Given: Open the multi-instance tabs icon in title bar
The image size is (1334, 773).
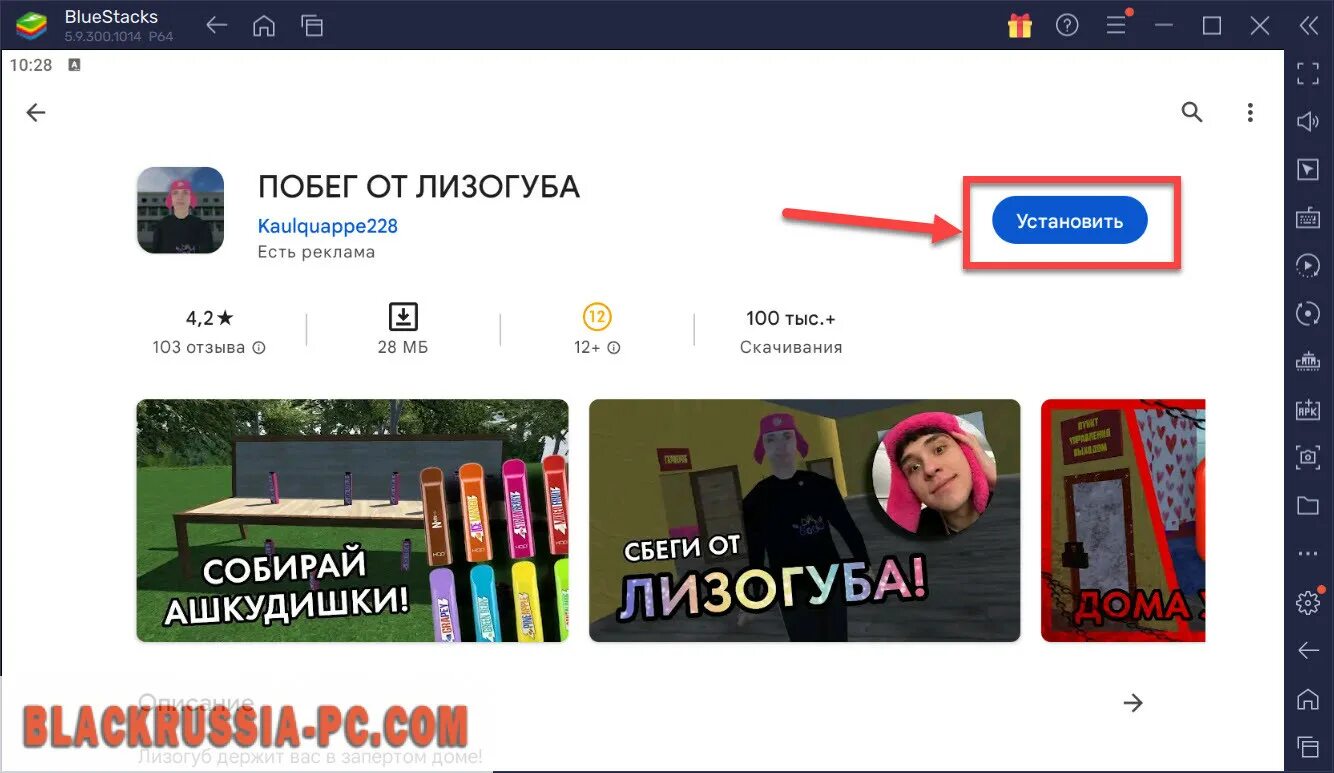Looking at the screenshot, I should [x=312, y=26].
